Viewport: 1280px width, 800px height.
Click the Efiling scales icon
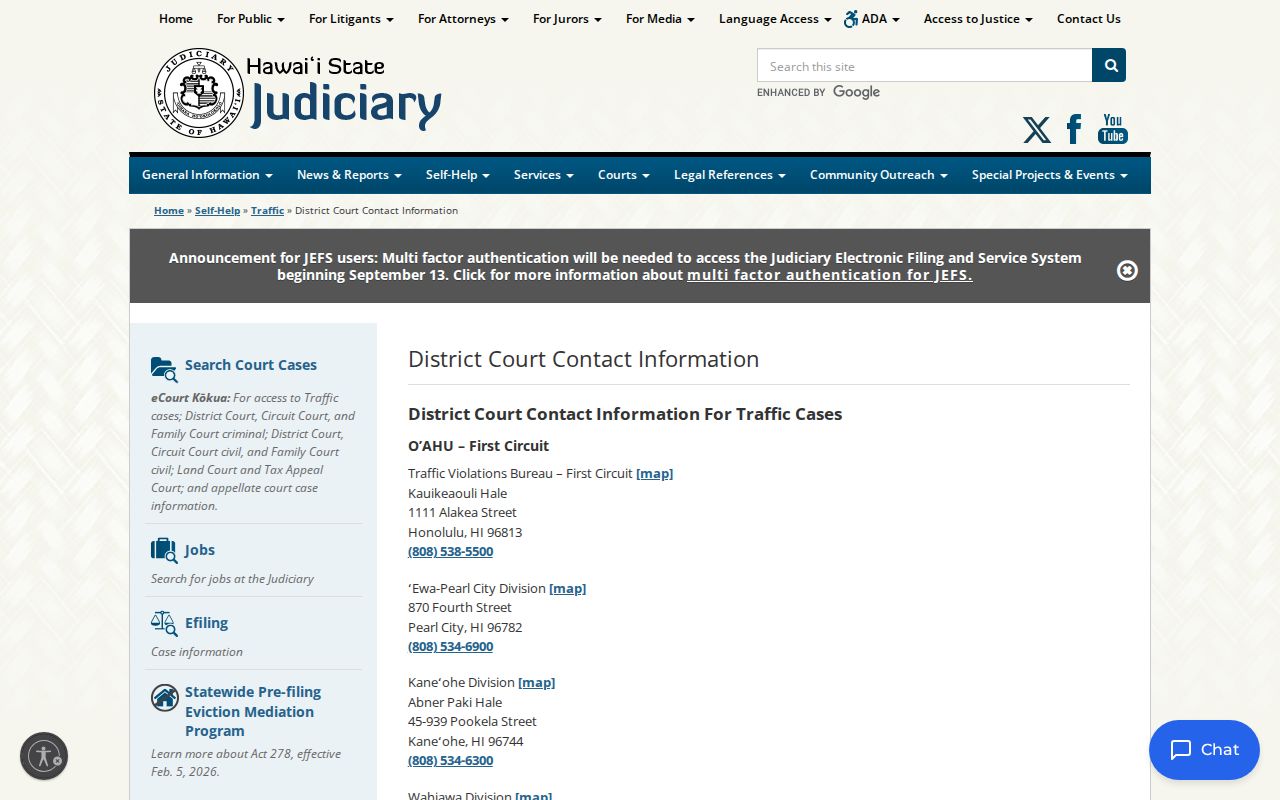[x=164, y=623]
